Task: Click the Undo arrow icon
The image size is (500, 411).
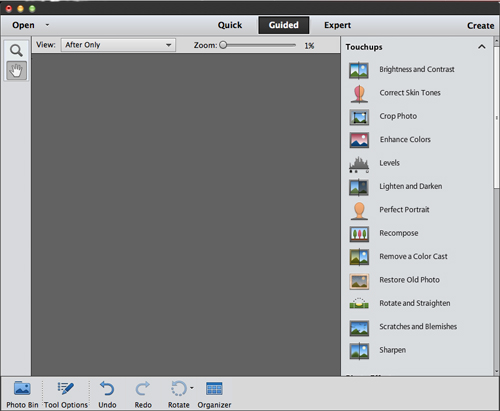Action: tap(107, 389)
